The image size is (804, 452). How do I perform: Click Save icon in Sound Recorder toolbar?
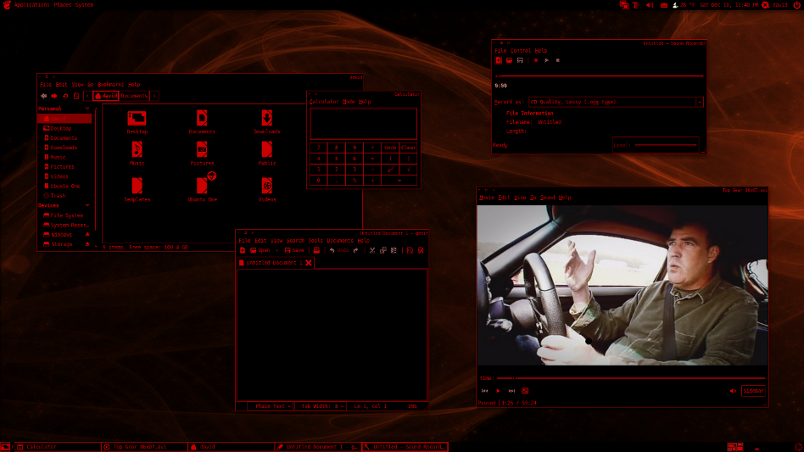[520, 60]
